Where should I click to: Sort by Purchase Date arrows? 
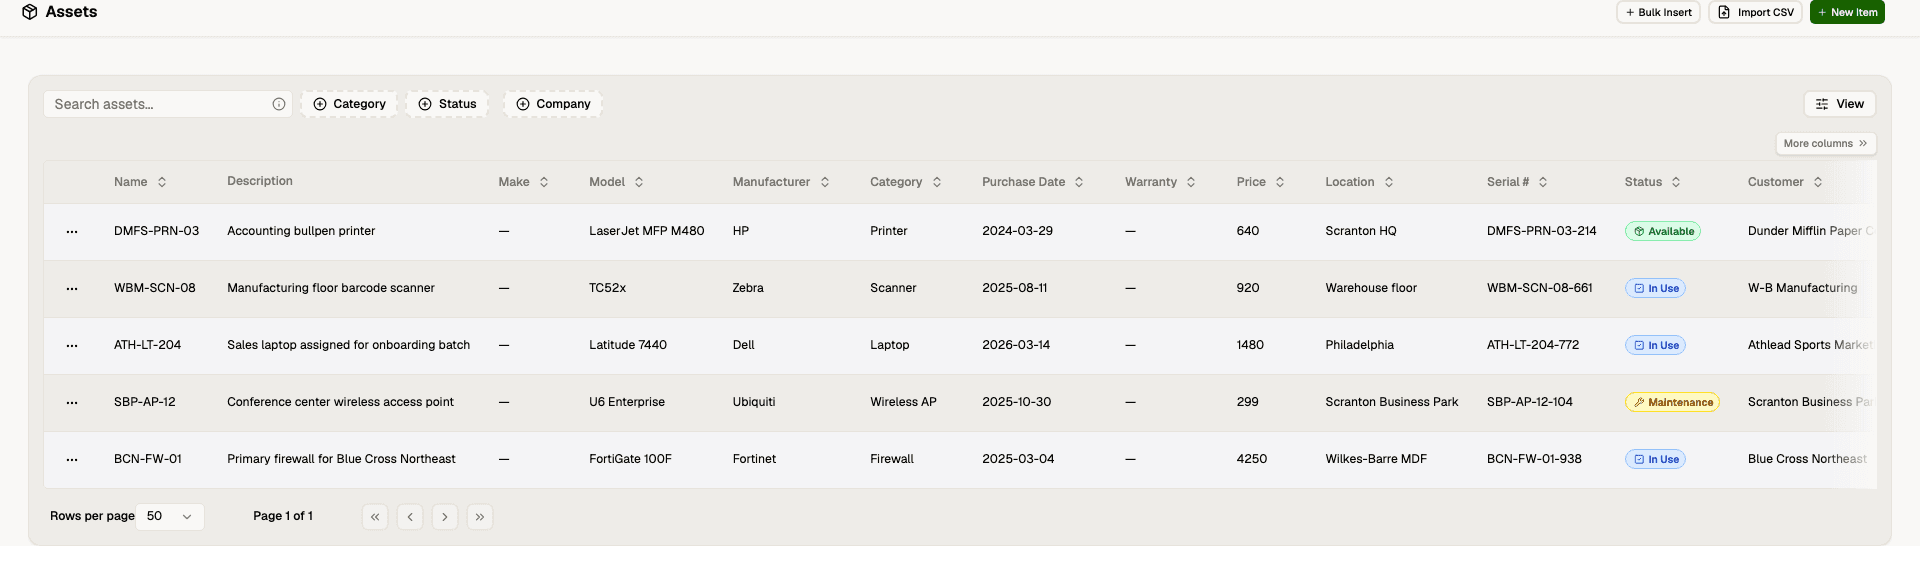pos(1079,182)
